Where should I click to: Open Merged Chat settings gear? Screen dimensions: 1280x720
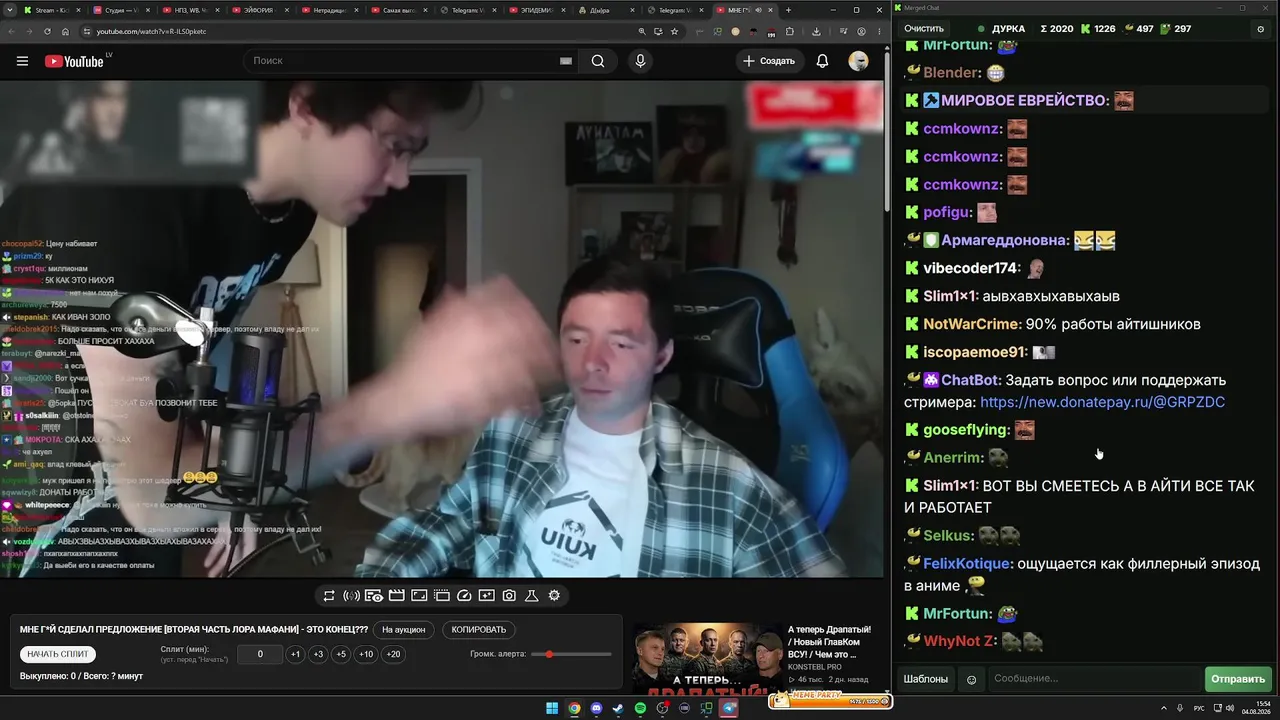click(1260, 29)
